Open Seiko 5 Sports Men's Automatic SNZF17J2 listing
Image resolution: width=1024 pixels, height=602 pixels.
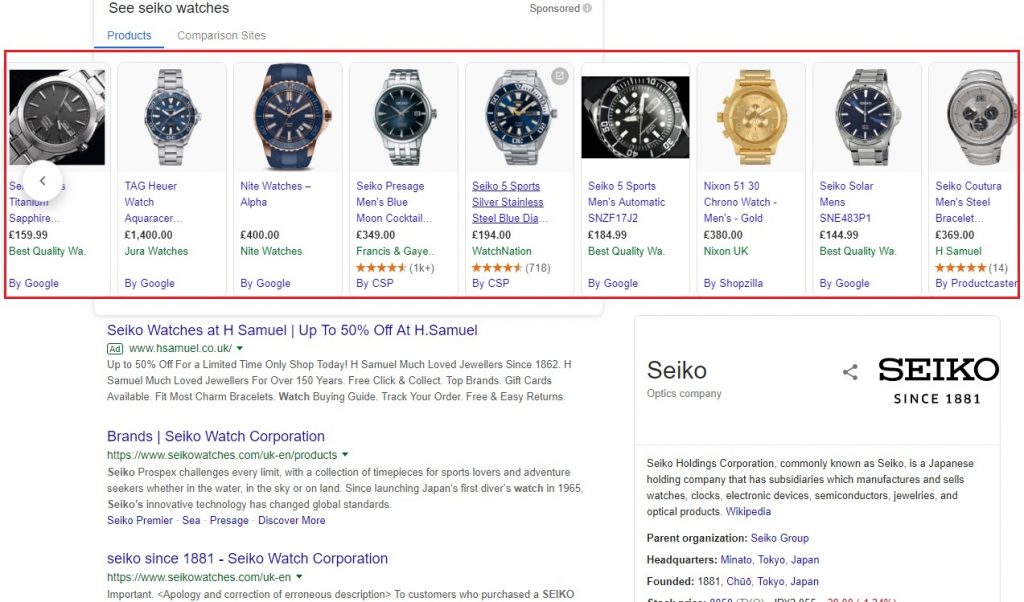tap(626, 202)
